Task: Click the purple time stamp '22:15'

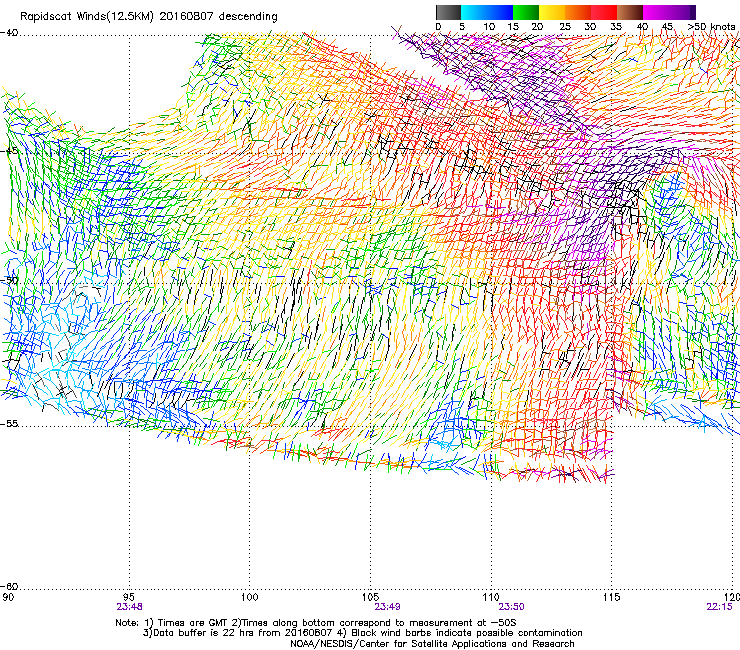Action: click(x=719, y=607)
